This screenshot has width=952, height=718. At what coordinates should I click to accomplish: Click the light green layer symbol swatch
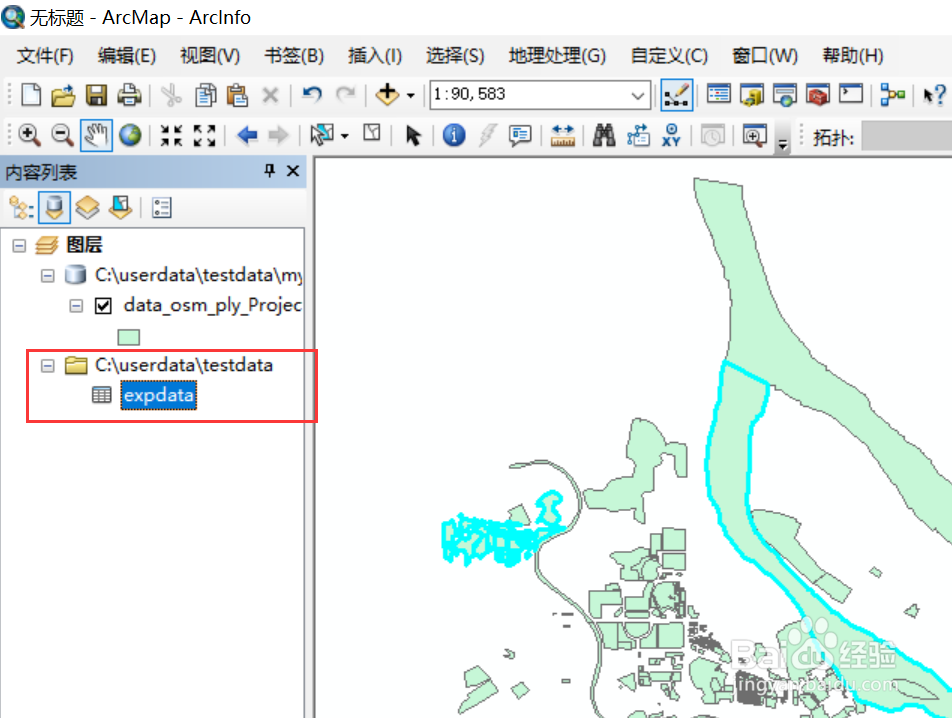click(129, 337)
